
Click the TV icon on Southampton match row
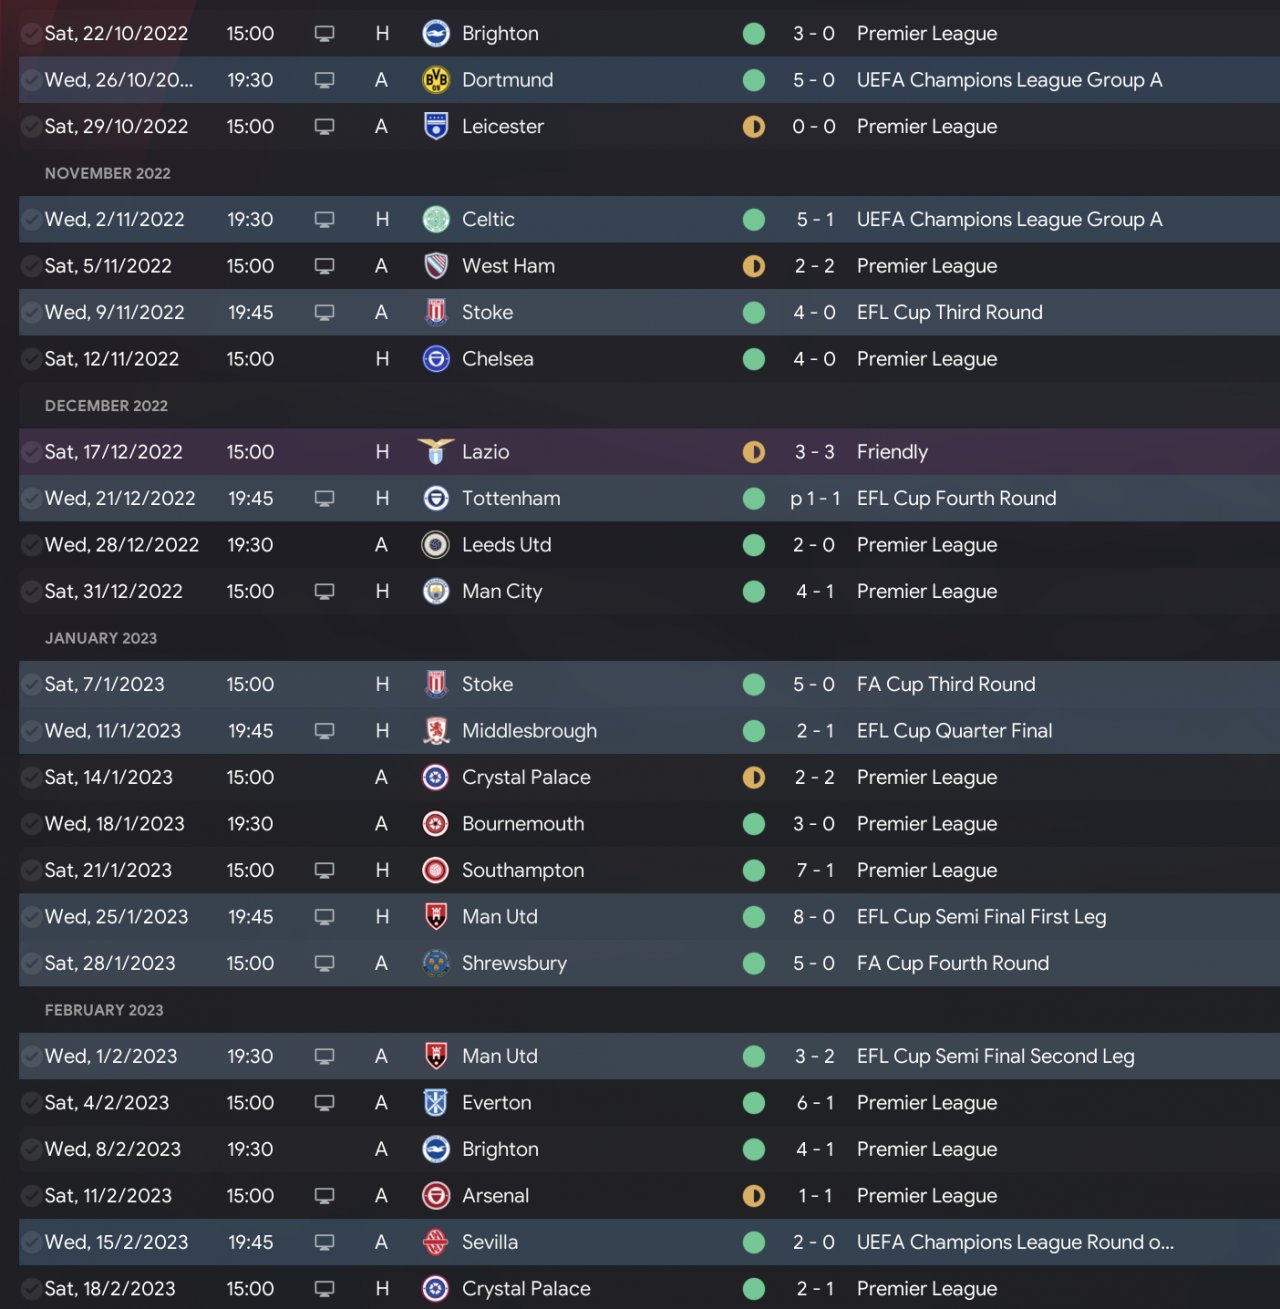pyautogui.click(x=324, y=870)
